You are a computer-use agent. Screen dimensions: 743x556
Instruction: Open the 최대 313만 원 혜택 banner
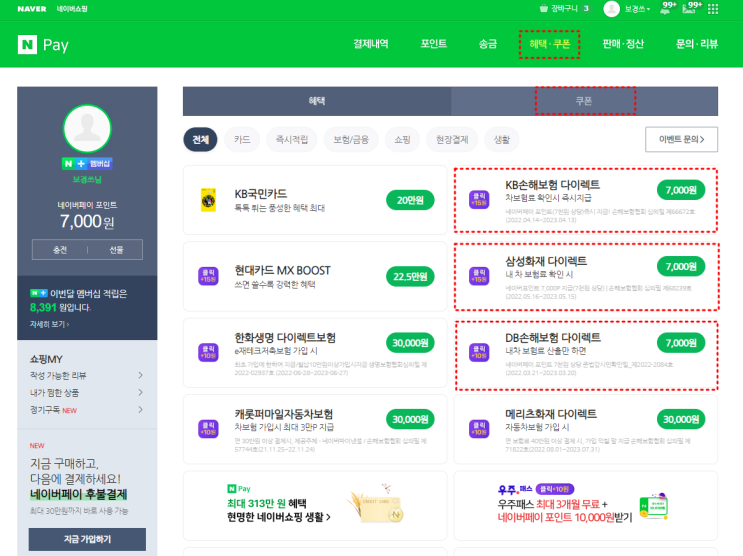point(315,505)
